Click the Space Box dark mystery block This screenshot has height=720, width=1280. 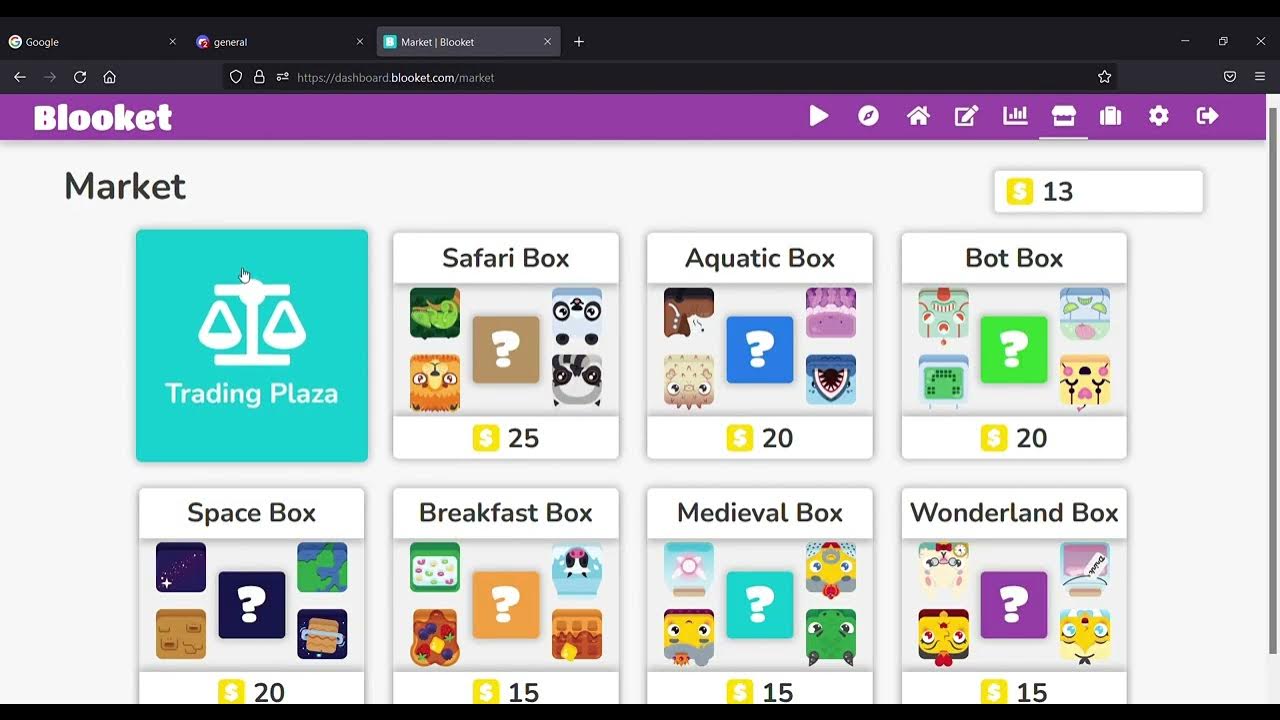click(x=252, y=604)
